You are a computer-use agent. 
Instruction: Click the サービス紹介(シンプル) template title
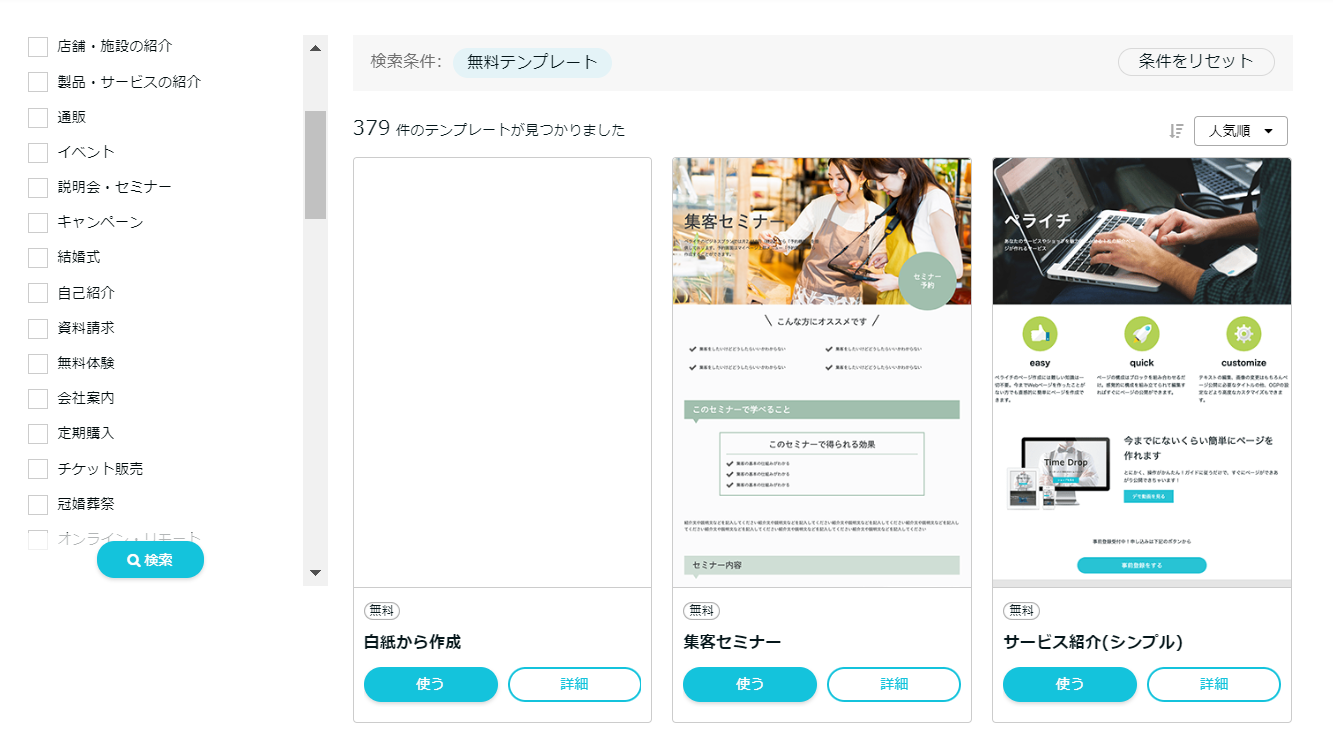[1093, 642]
